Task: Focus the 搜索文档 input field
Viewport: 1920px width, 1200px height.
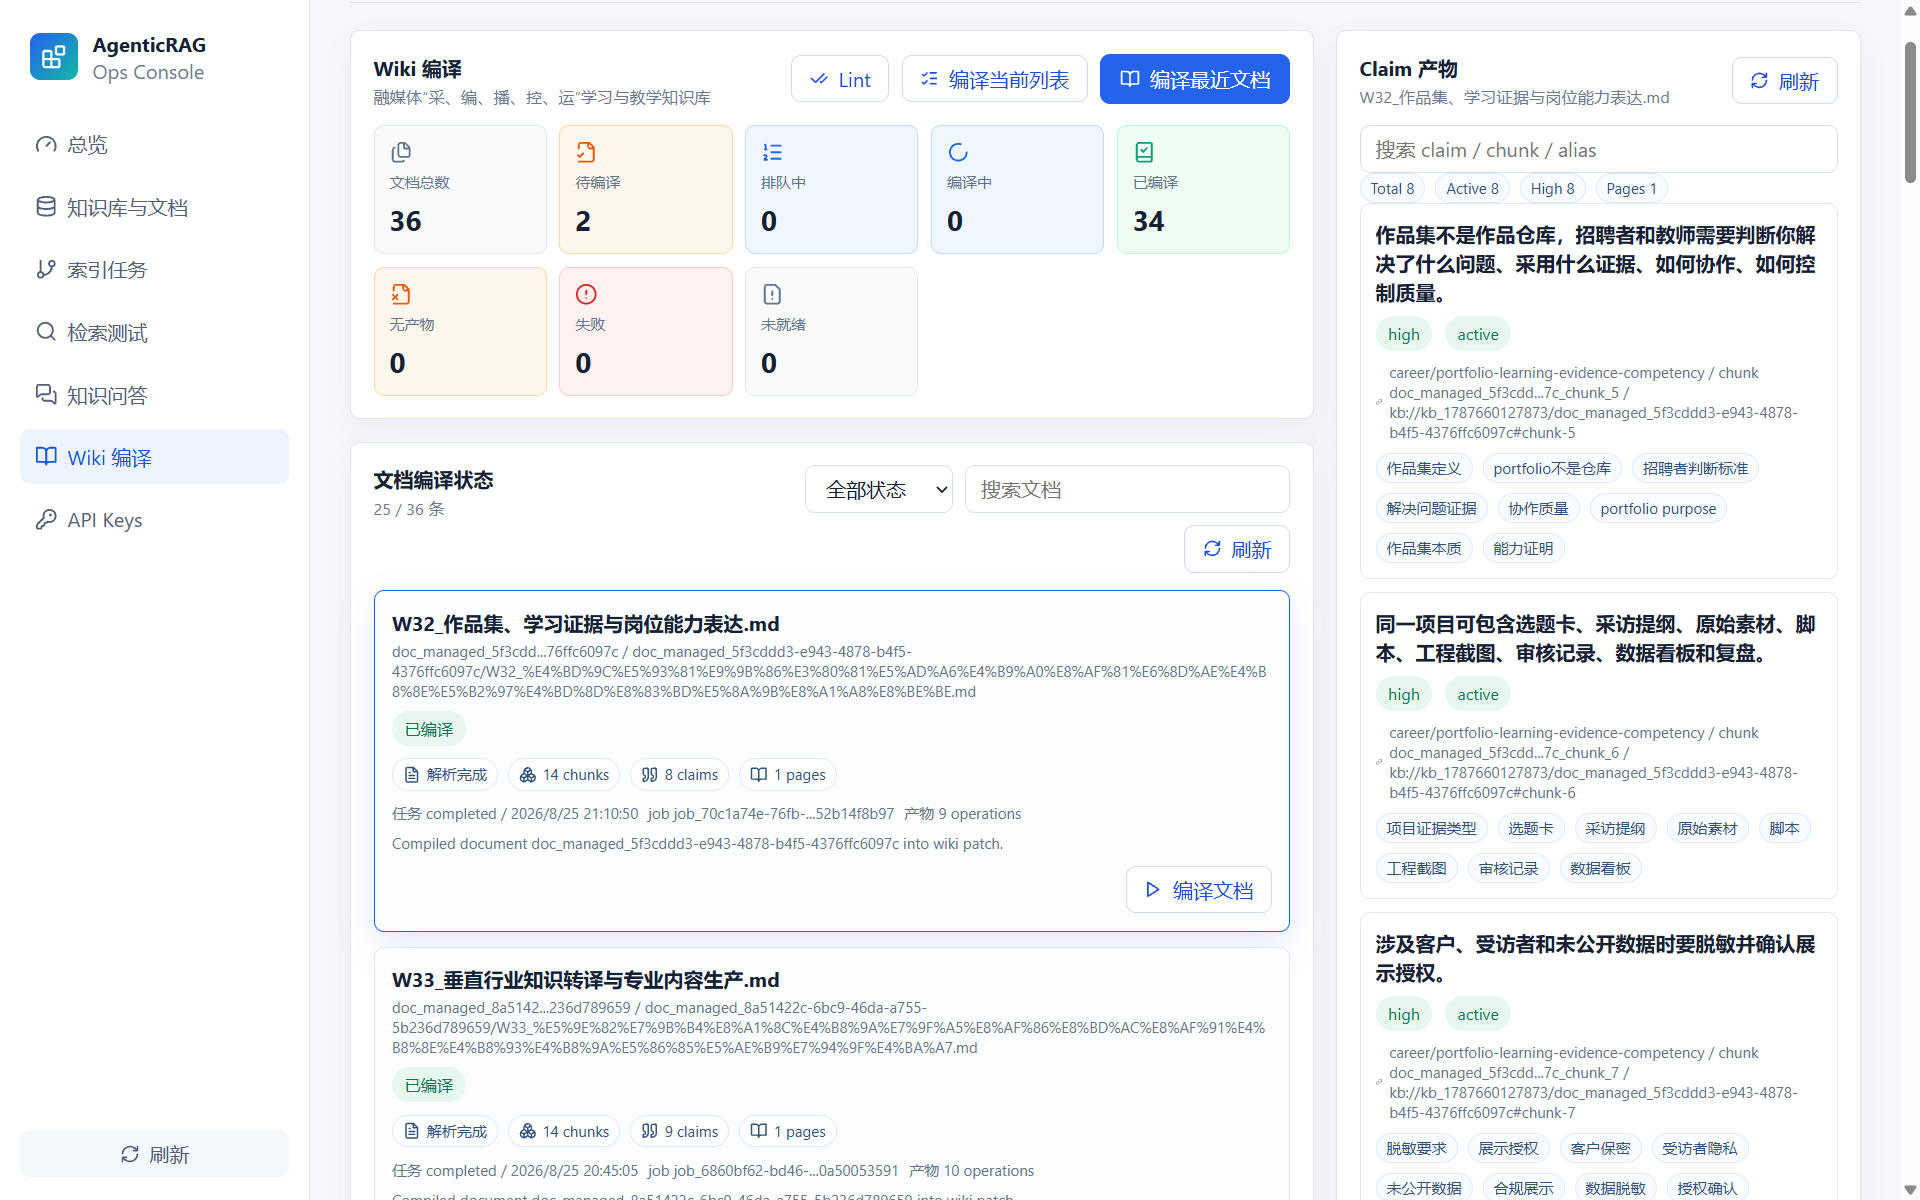Action: [x=1127, y=489]
